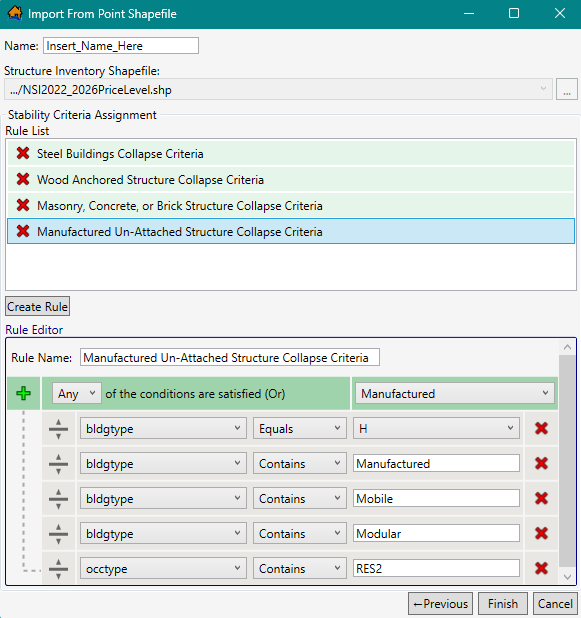Click the Mobile value text field
The height and width of the screenshot is (618, 581).
436,499
